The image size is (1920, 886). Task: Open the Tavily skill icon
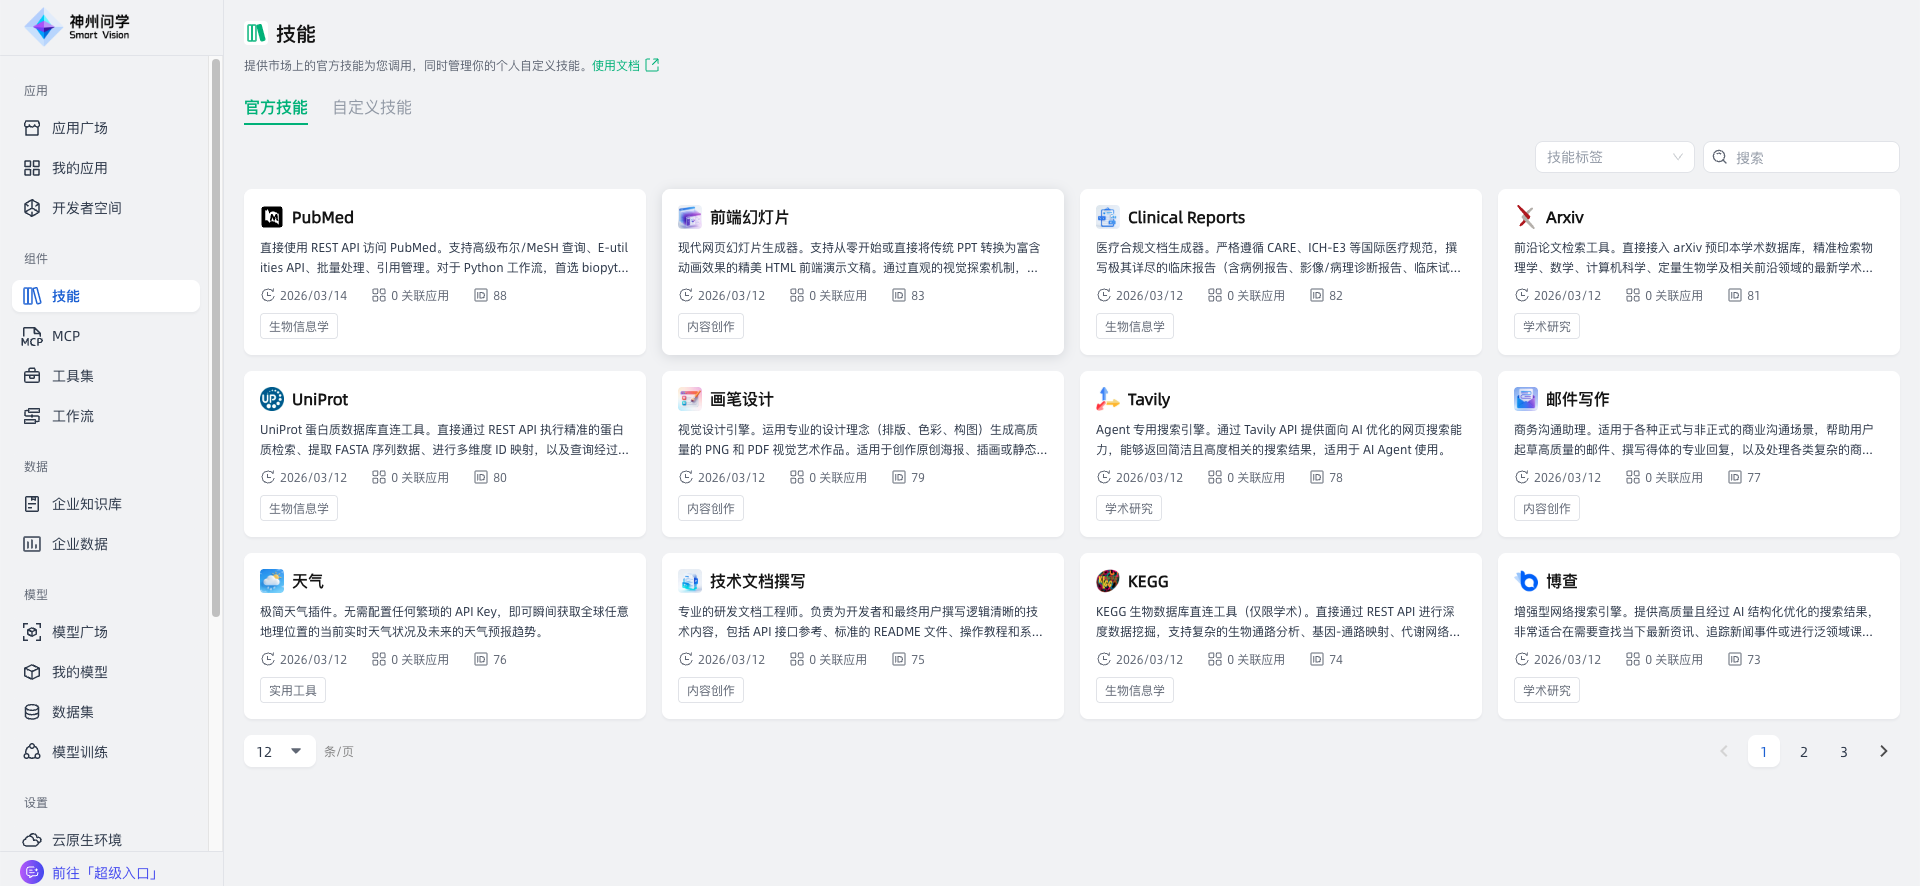pos(1107,399)
